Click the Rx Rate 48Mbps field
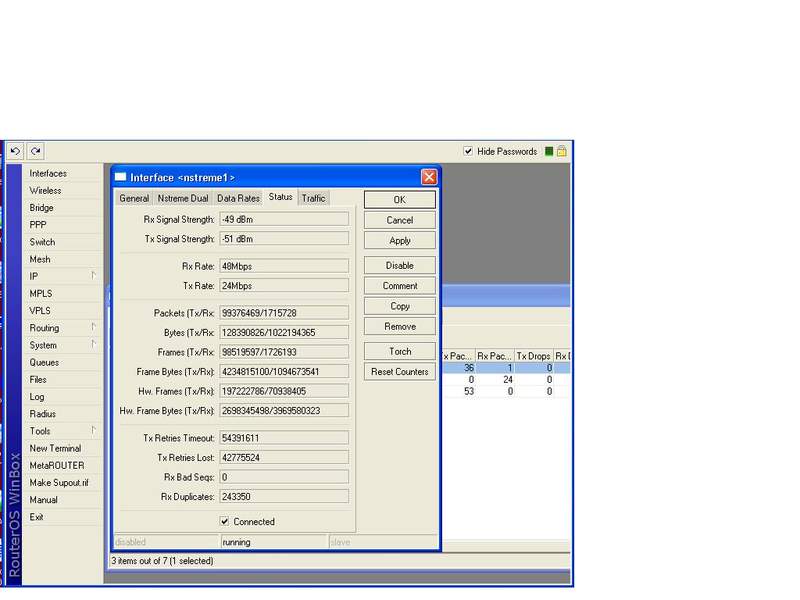This screenshot has width=800, height=600. pyautogui.click(x=284, y=266)
